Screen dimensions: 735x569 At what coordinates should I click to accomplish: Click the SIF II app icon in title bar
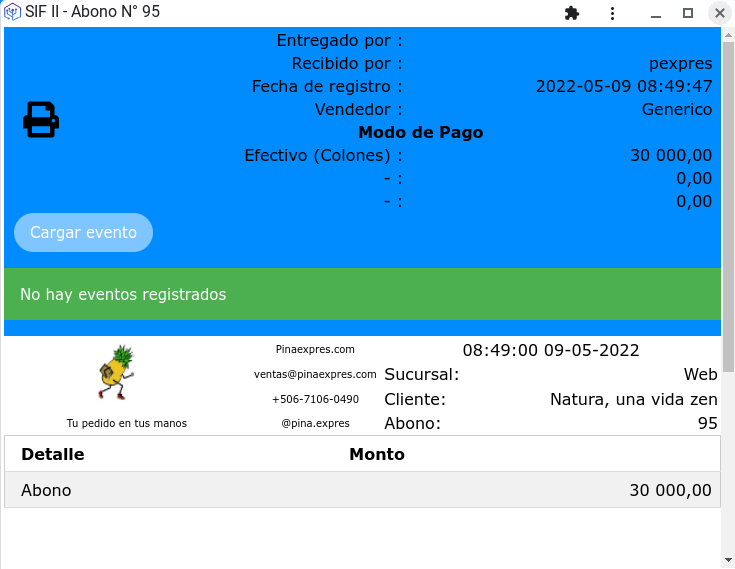(13, 13)
